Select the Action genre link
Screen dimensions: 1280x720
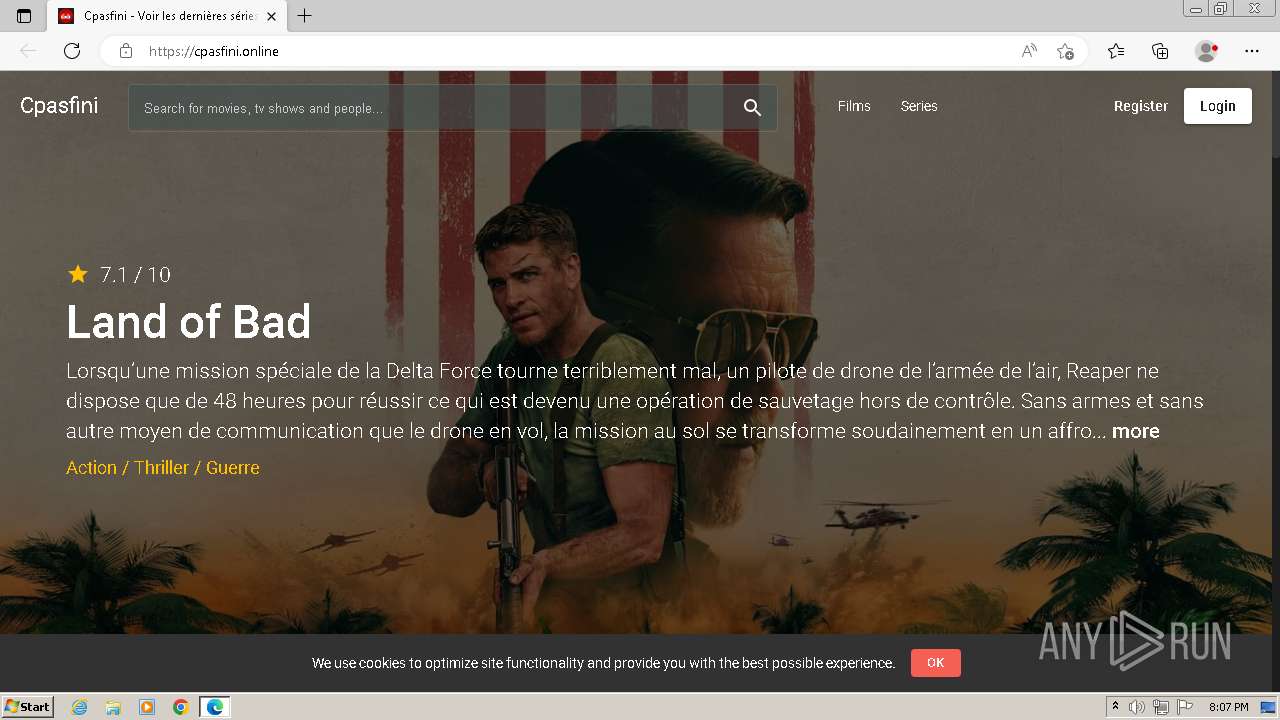(x=91, y=467)
